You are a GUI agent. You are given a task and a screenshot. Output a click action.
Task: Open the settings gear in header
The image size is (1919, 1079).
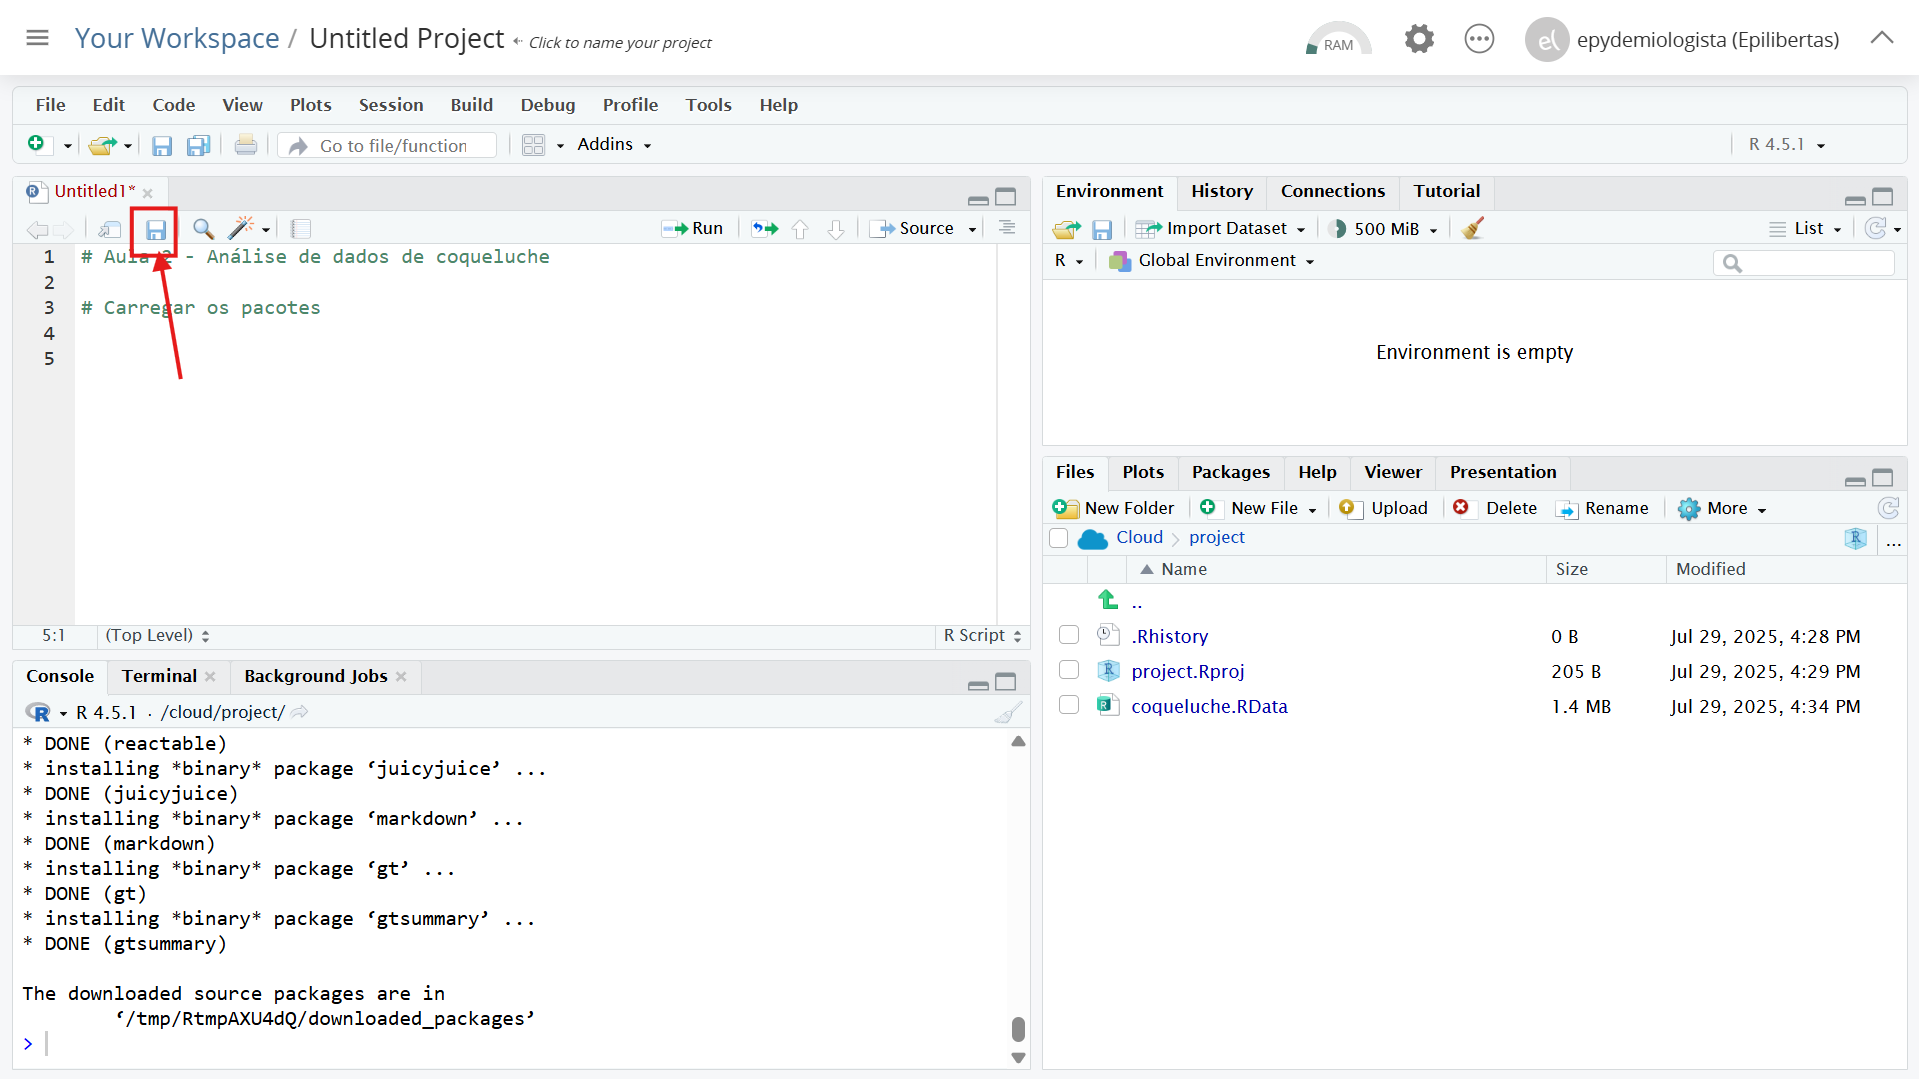coord(1418,40)
